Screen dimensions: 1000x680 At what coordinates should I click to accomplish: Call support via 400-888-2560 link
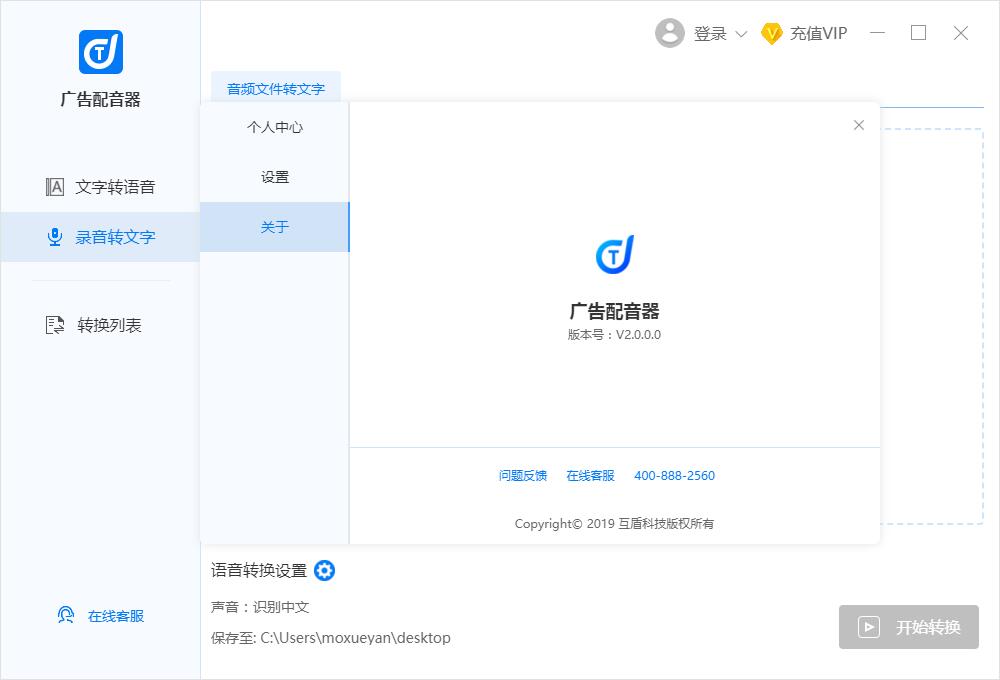674,475
